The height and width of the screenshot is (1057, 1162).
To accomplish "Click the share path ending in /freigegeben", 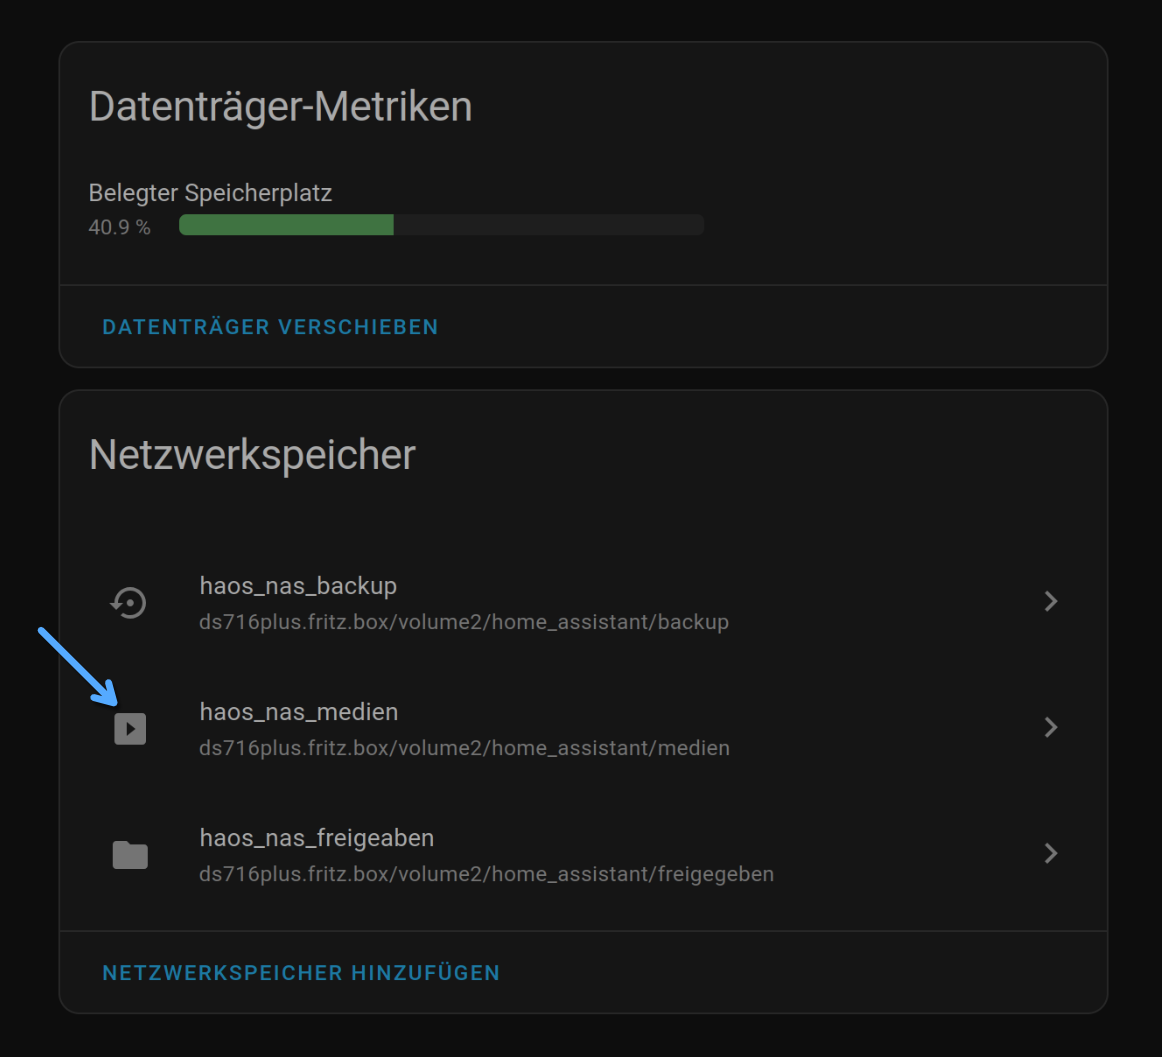I will tap(486, 874).
